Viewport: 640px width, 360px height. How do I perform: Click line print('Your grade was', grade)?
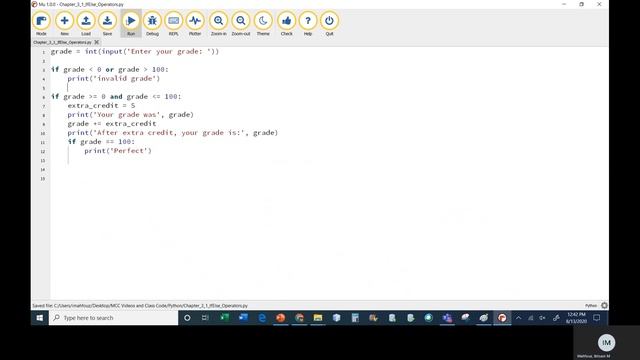(131, 115)
